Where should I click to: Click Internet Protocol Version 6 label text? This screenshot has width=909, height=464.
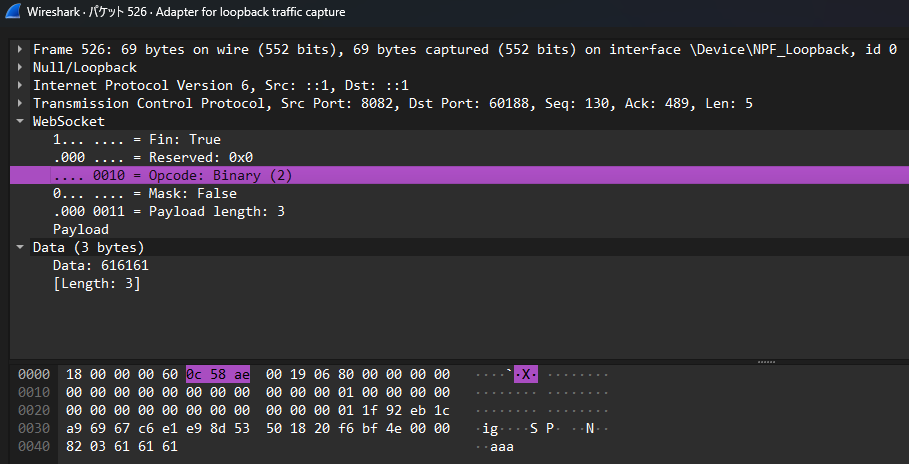(x=220, y=85)
